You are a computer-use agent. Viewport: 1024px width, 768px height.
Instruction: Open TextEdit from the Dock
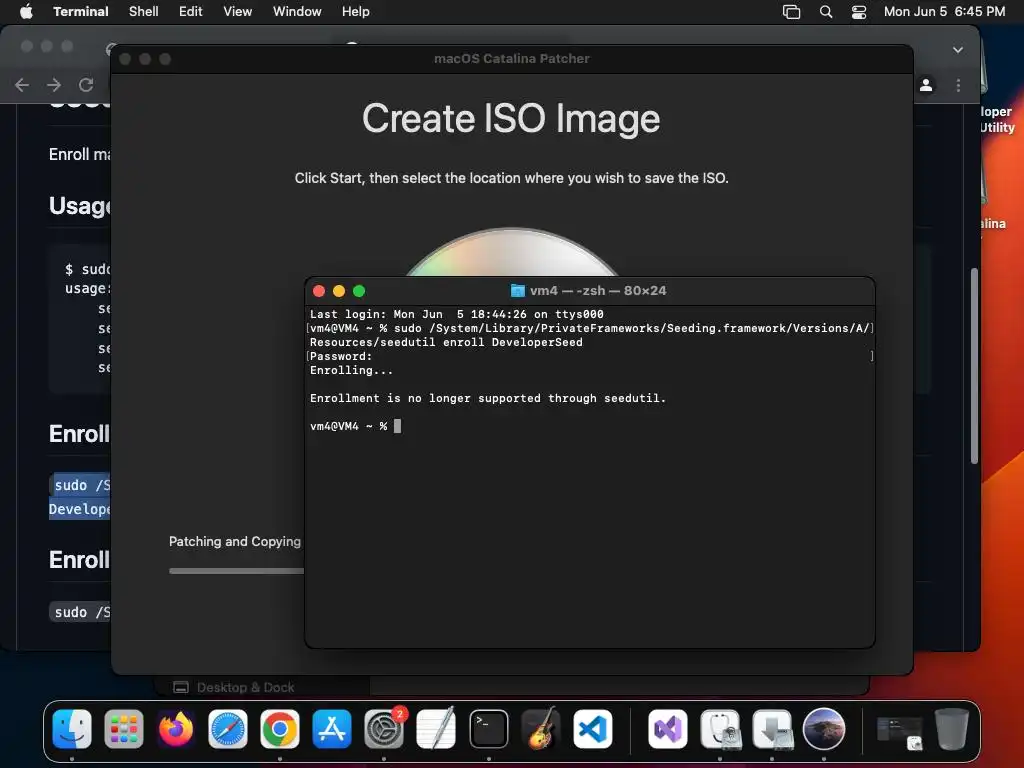(x=436, y=729)
